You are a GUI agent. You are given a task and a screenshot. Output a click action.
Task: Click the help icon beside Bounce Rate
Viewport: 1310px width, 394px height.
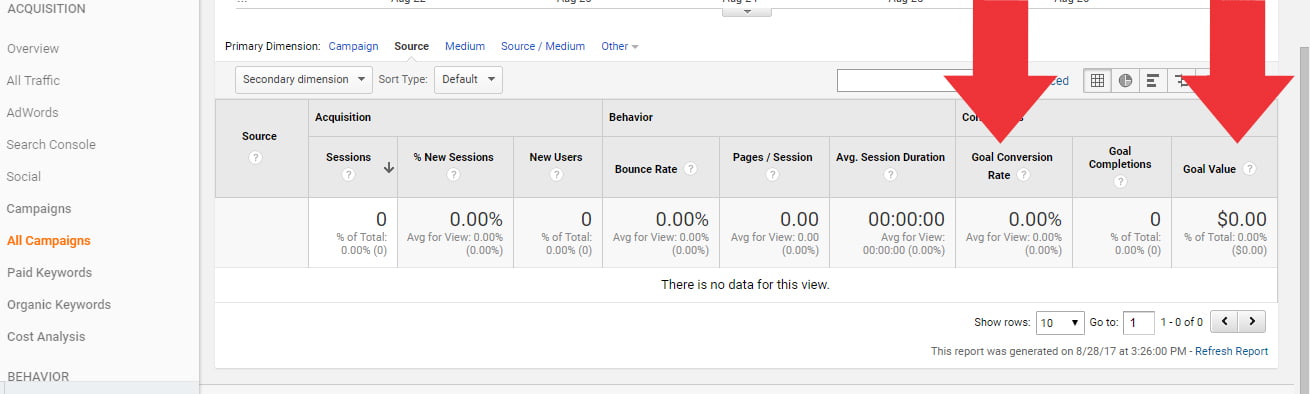tap(691, 169)
